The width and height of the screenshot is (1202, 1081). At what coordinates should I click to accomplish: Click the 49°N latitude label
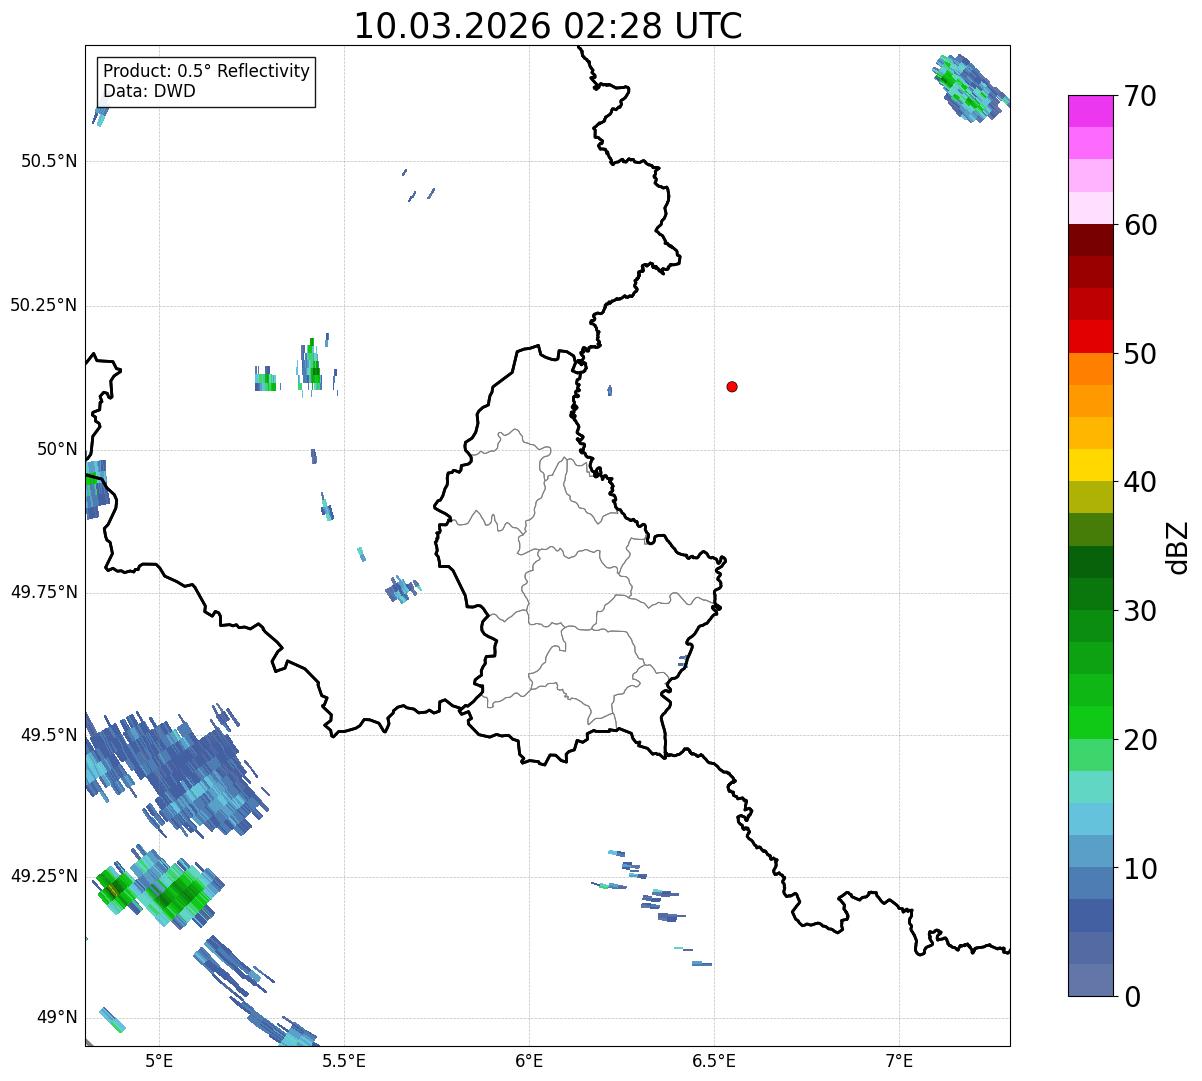coord(57,1017)
